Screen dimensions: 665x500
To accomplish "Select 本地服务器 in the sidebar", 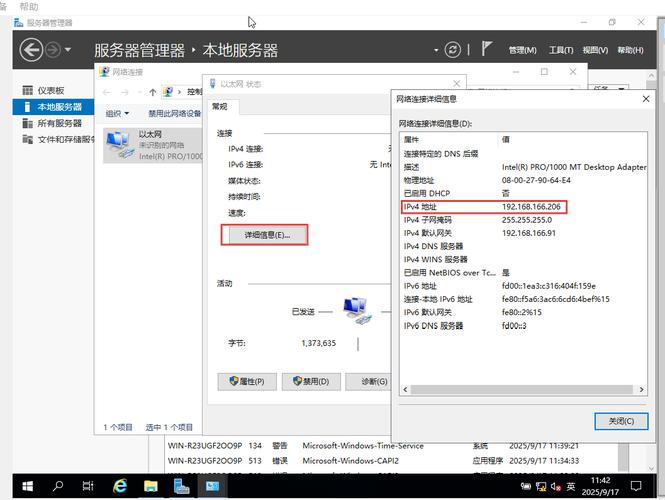I will (53, 107).
